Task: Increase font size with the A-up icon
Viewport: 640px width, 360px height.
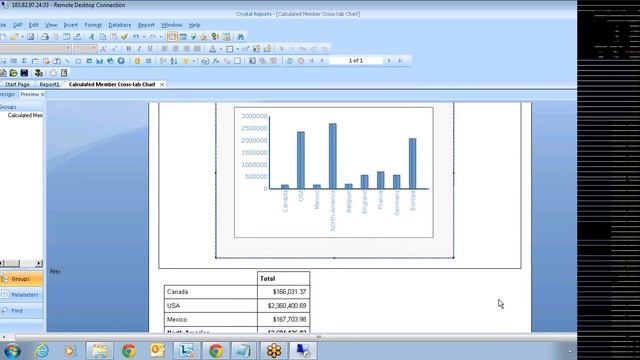Action: (103, 49)
